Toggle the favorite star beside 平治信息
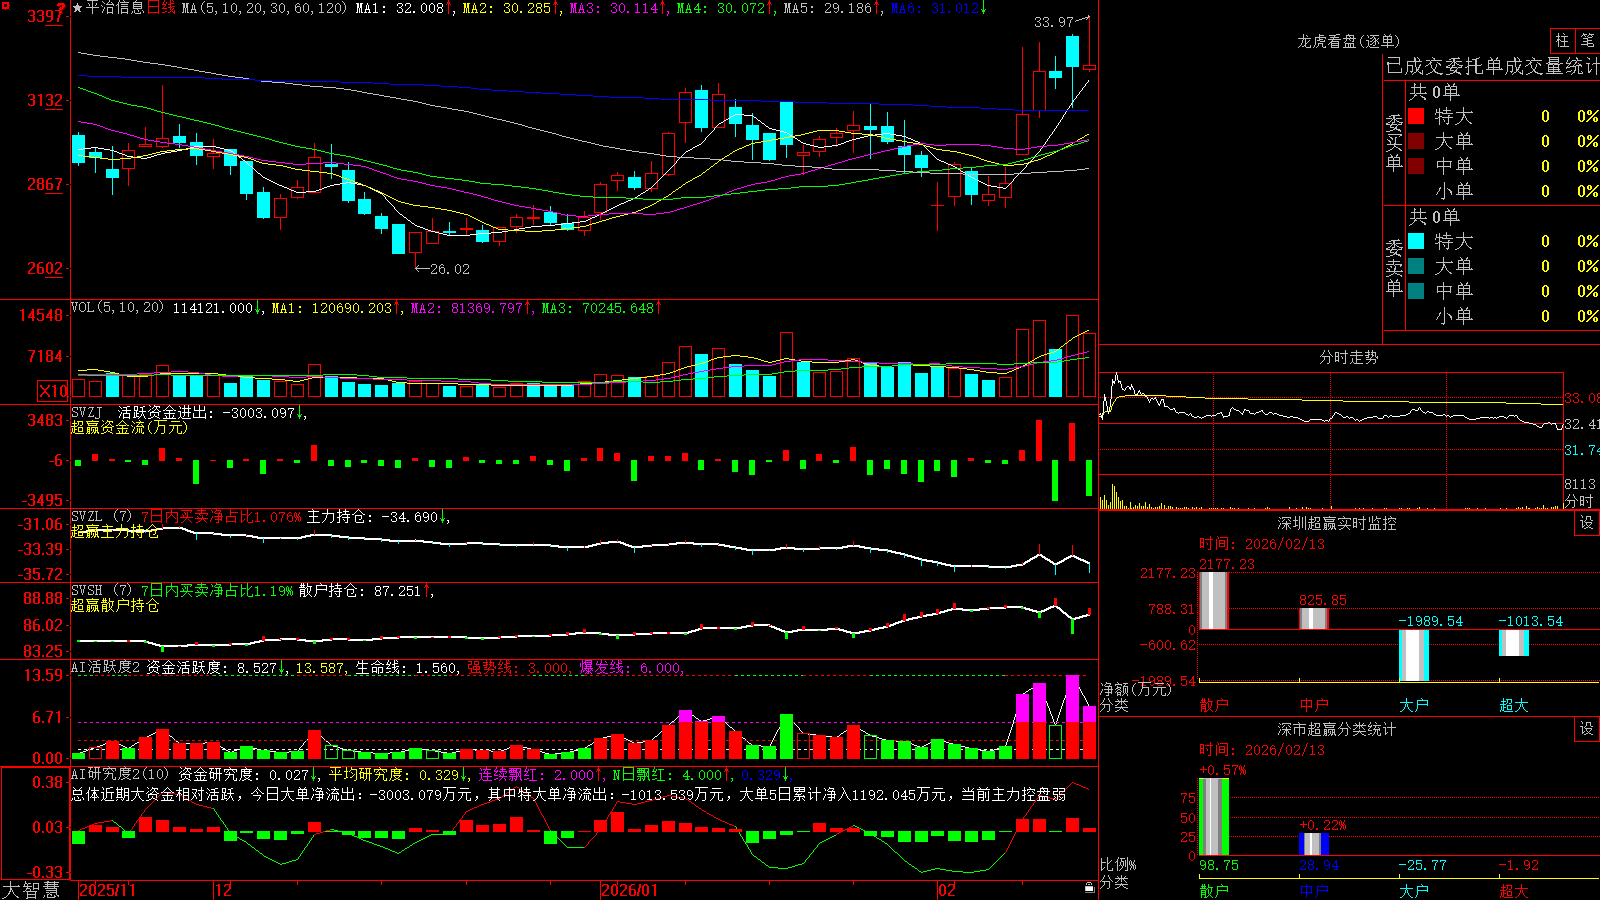 pyautogui.click(x=78, y=8)
